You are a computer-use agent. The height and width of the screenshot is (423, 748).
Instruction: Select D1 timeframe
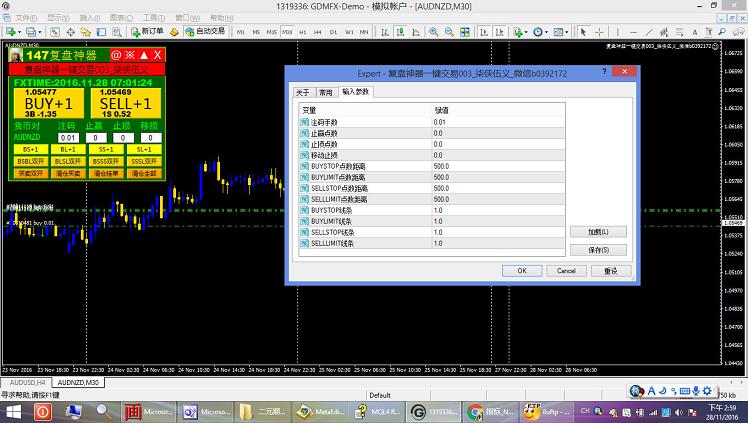[x=333, y=32]
